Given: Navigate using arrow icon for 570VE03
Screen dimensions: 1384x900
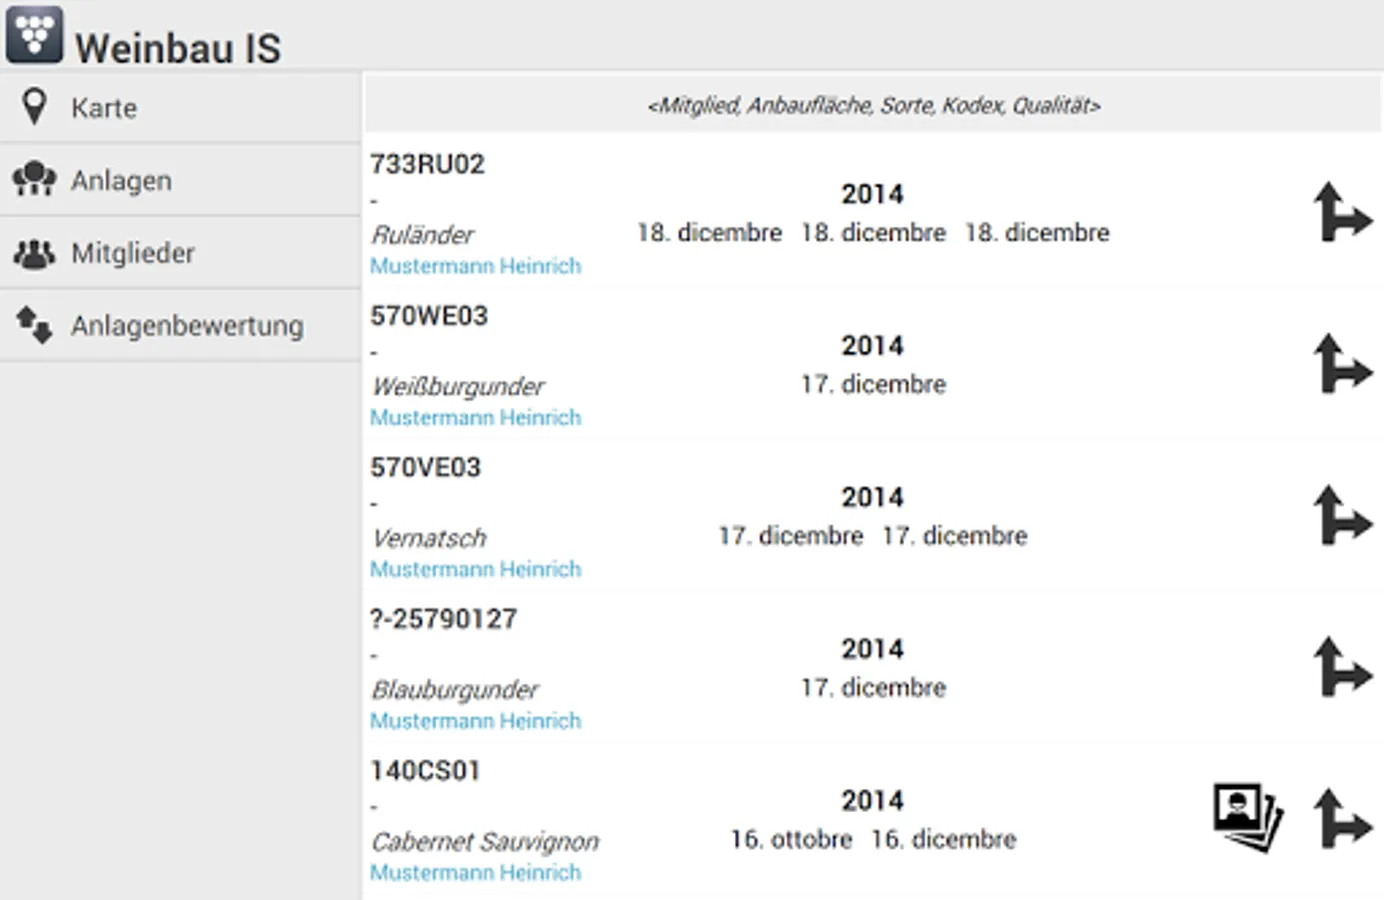Looking at the screenshot, I should [x=1342, y=516].
